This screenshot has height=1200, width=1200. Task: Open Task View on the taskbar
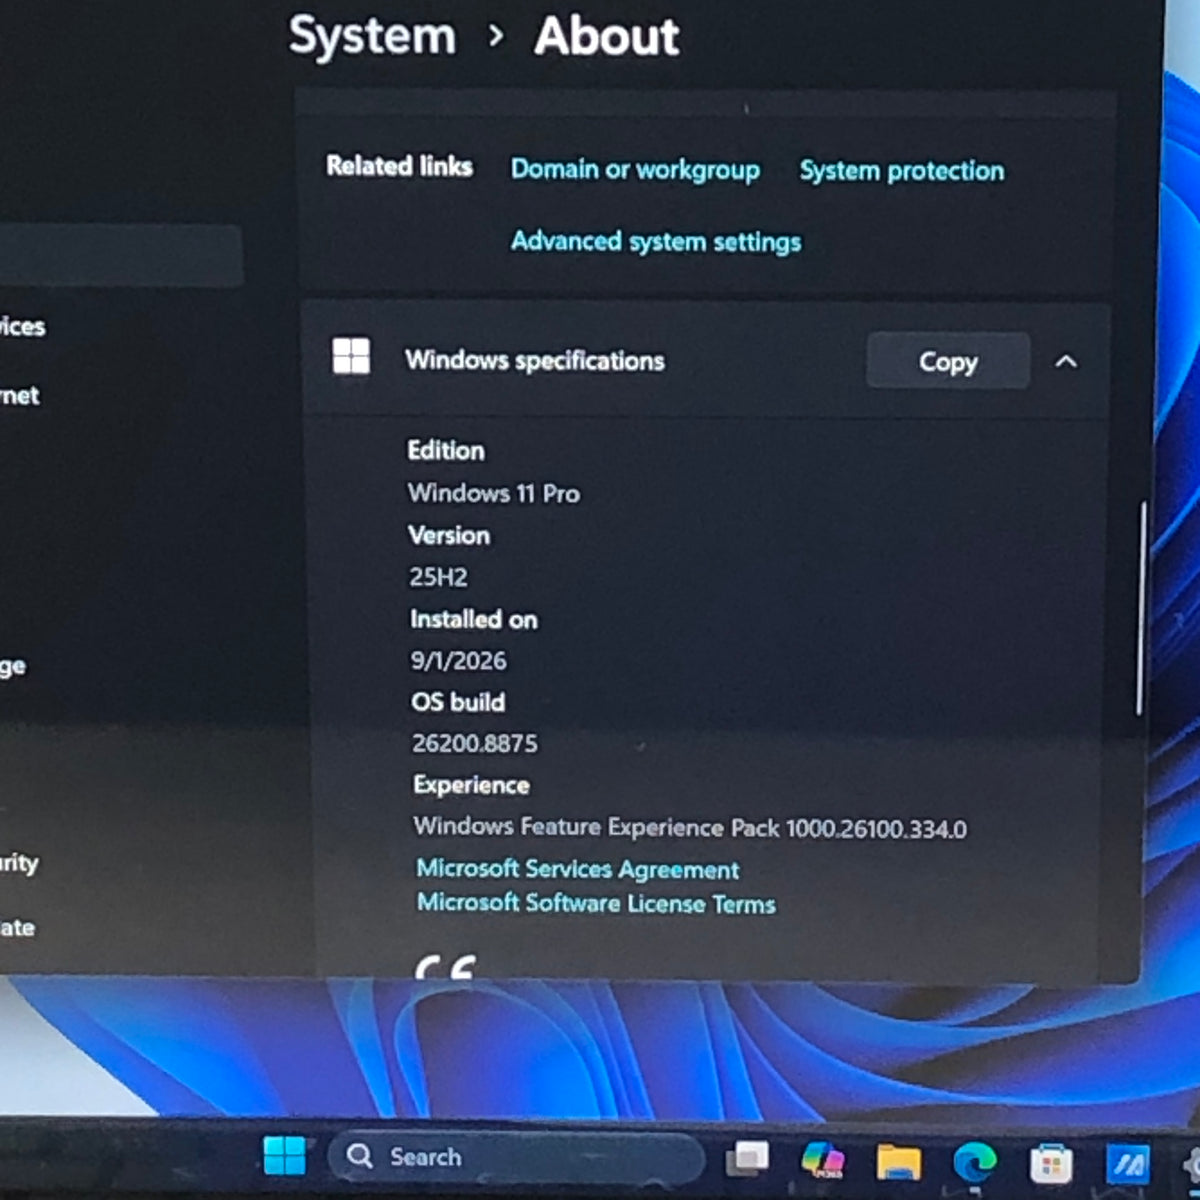pyautogui.click(x=747, y=1160)
